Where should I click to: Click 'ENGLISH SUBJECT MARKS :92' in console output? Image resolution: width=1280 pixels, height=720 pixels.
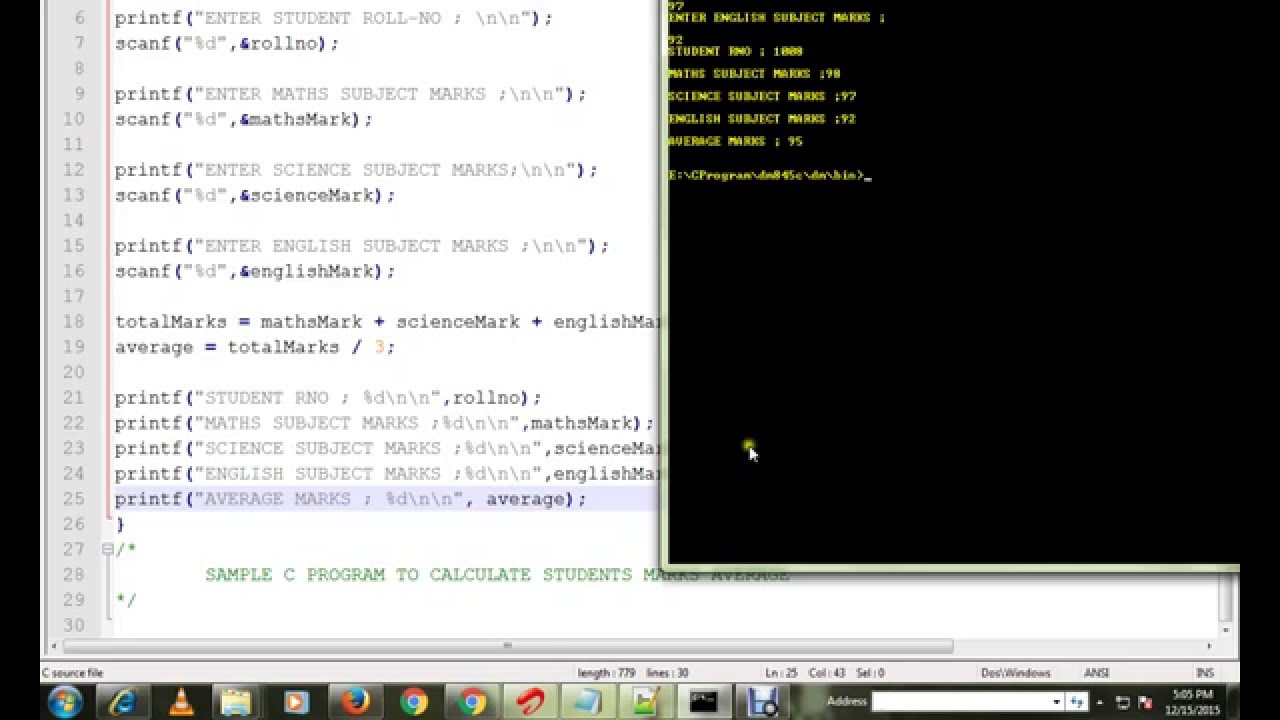[x=762, y=119]
